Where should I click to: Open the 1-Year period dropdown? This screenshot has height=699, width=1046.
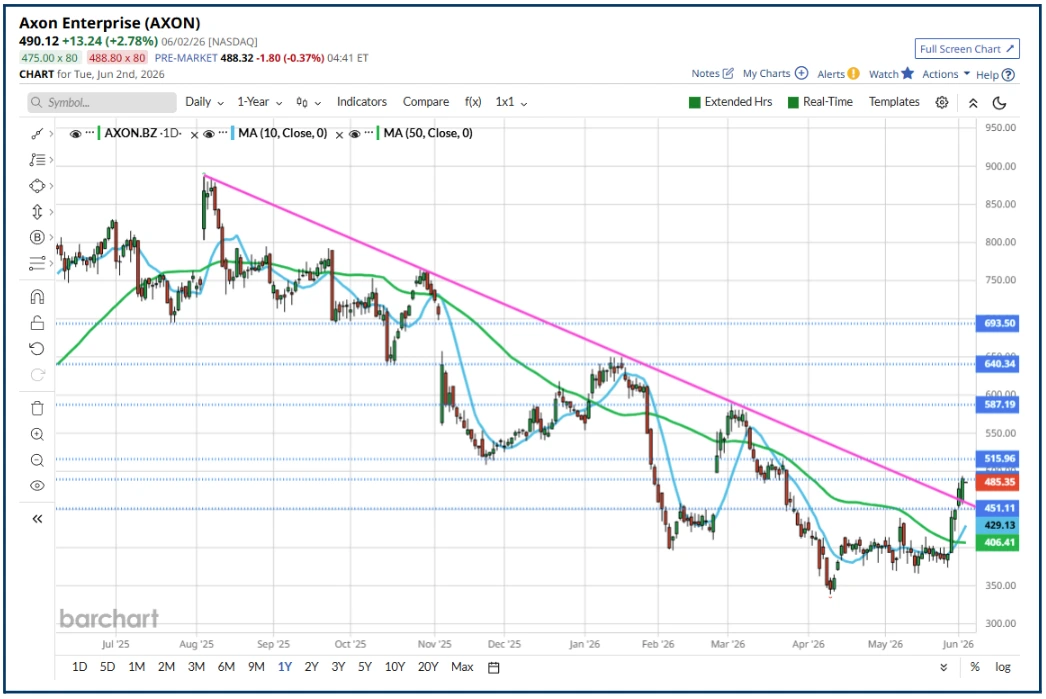[259, 102]
